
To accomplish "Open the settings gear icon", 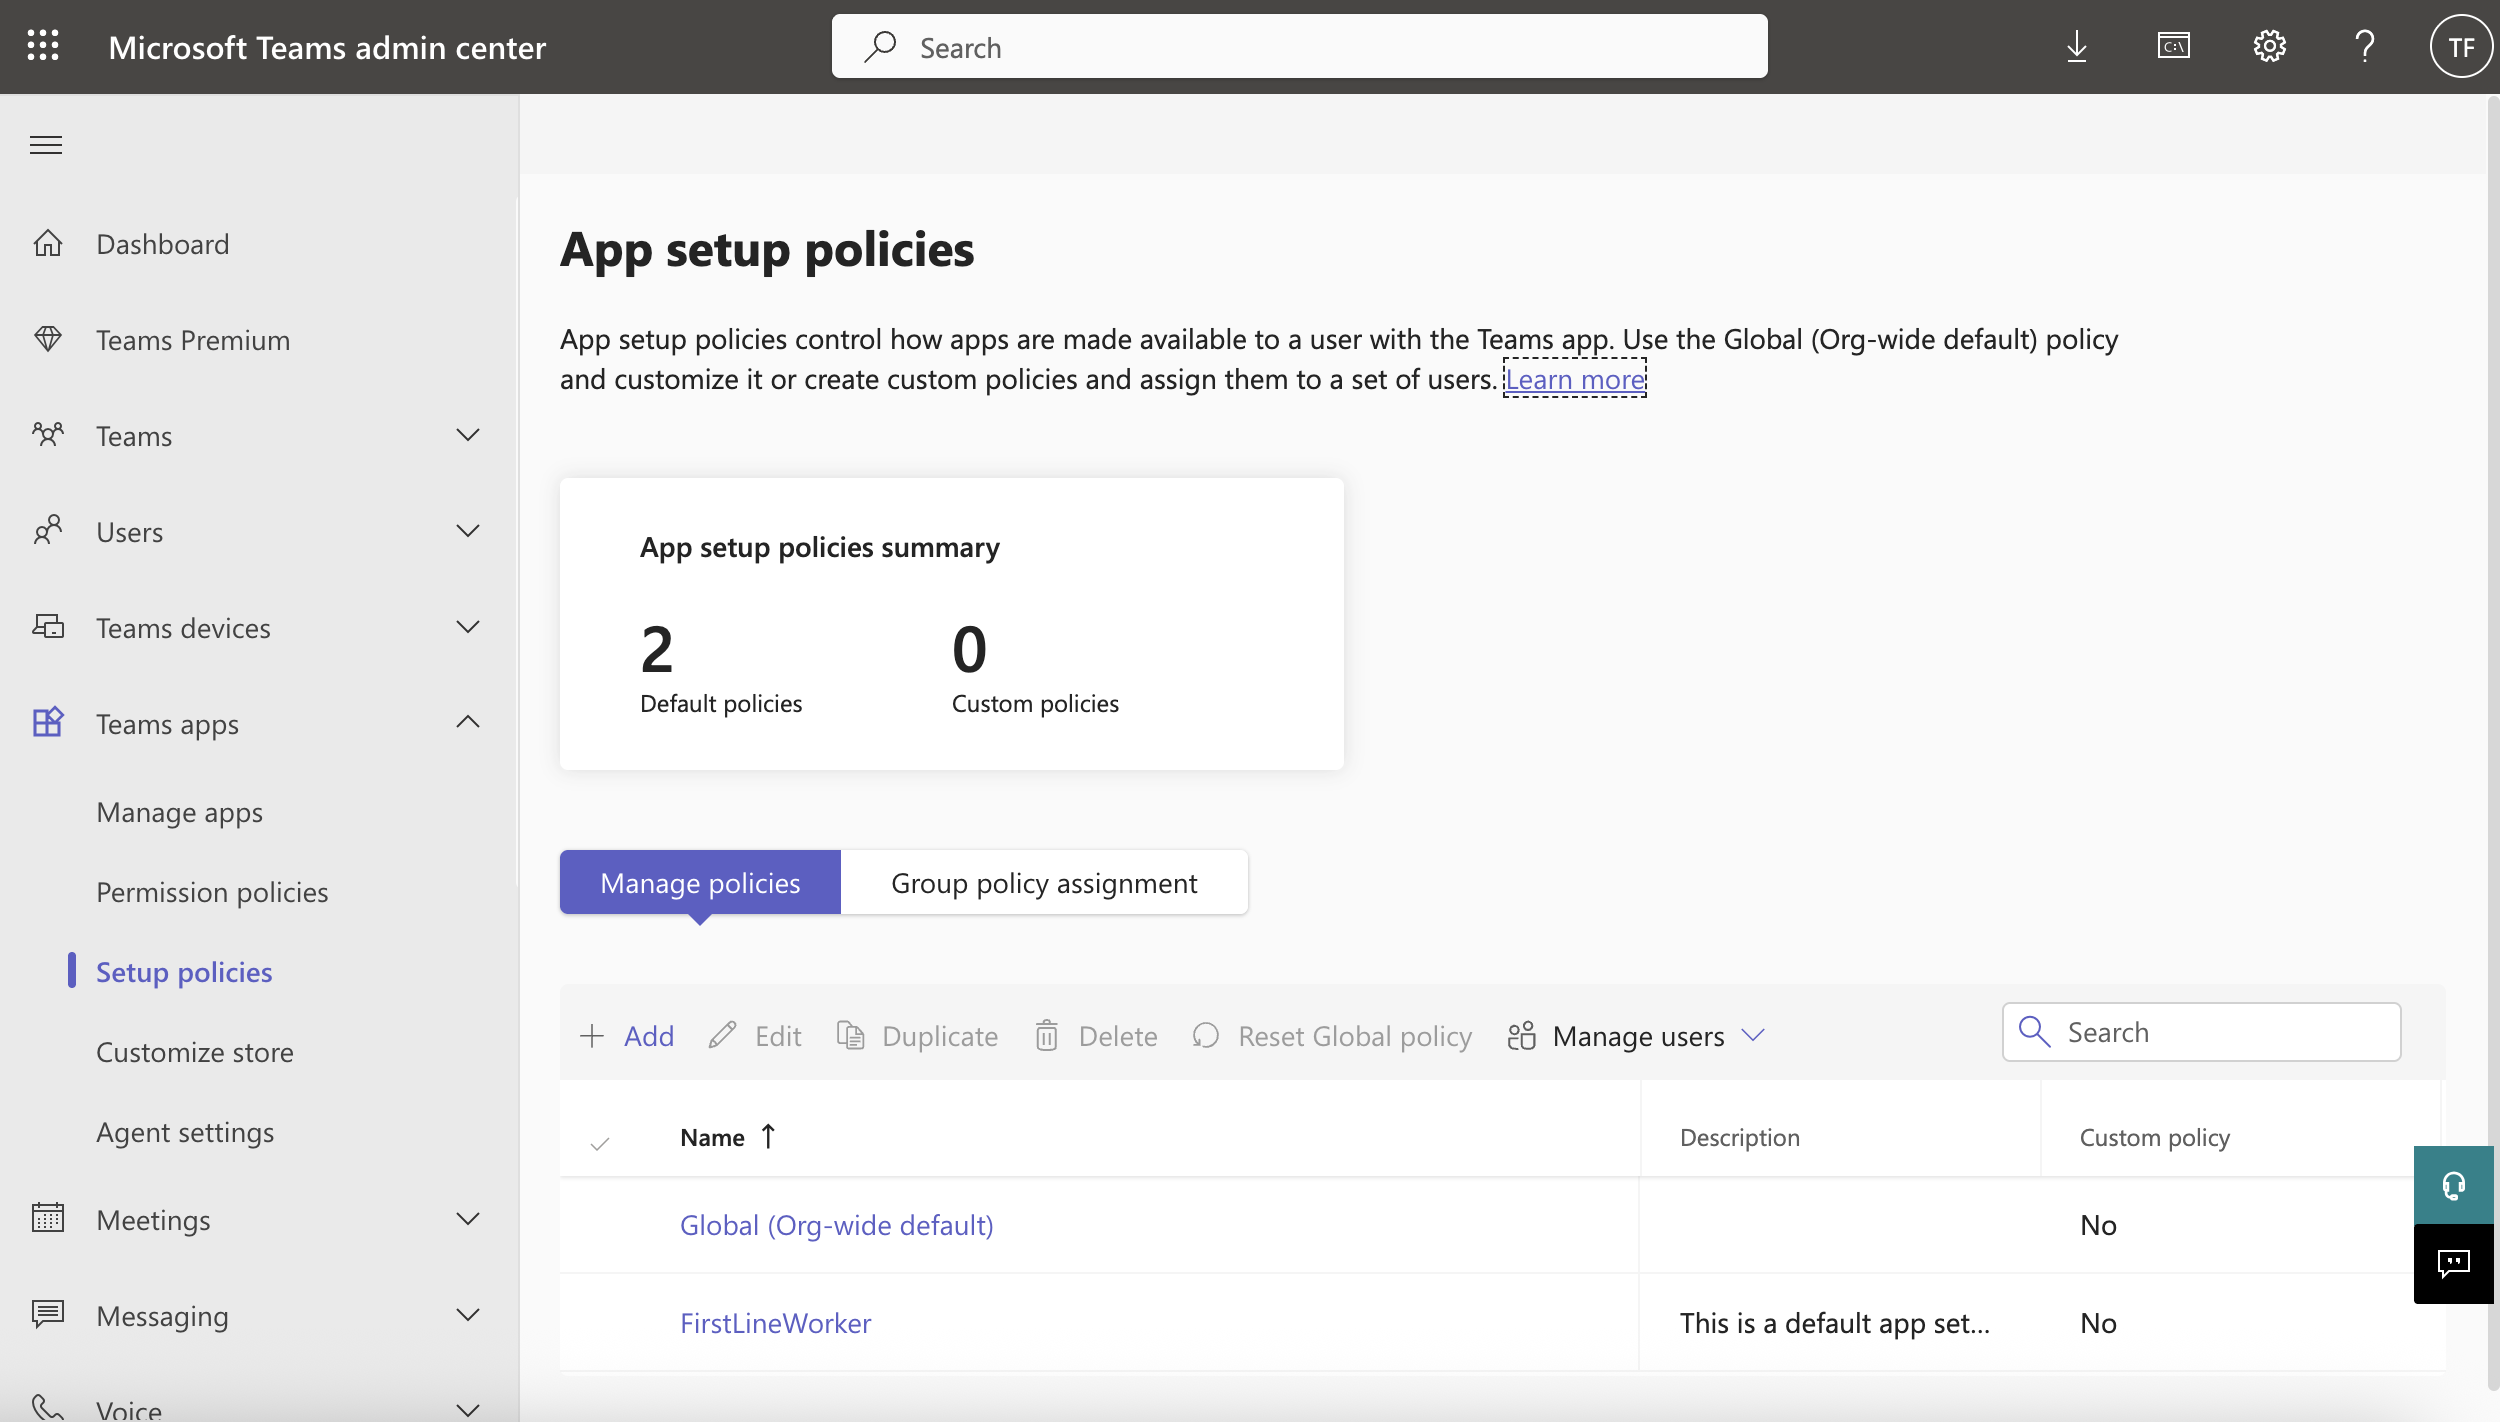I will point(2269,46).
